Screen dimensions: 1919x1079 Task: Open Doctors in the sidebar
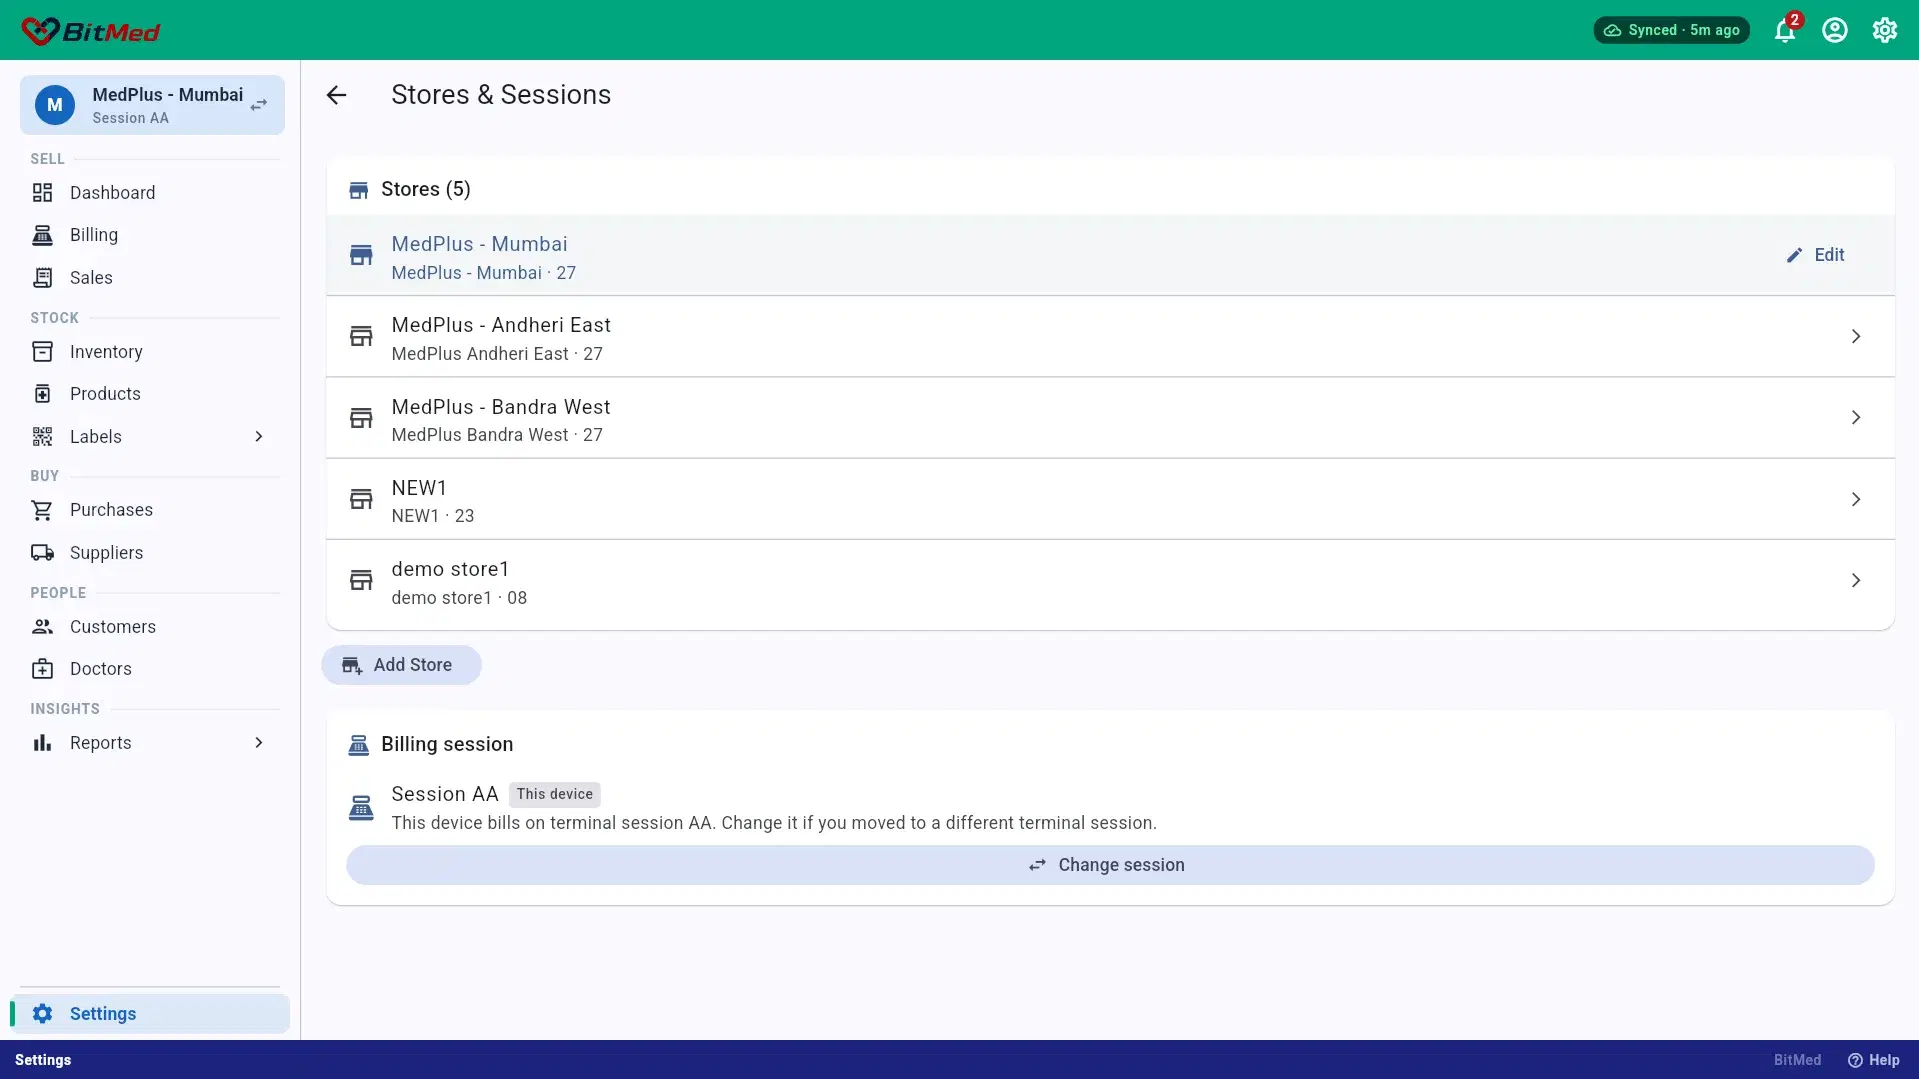point(150,669)
